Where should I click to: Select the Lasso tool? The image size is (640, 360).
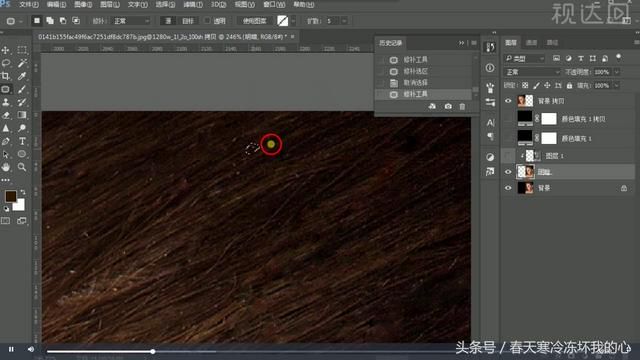click(6, 63)
